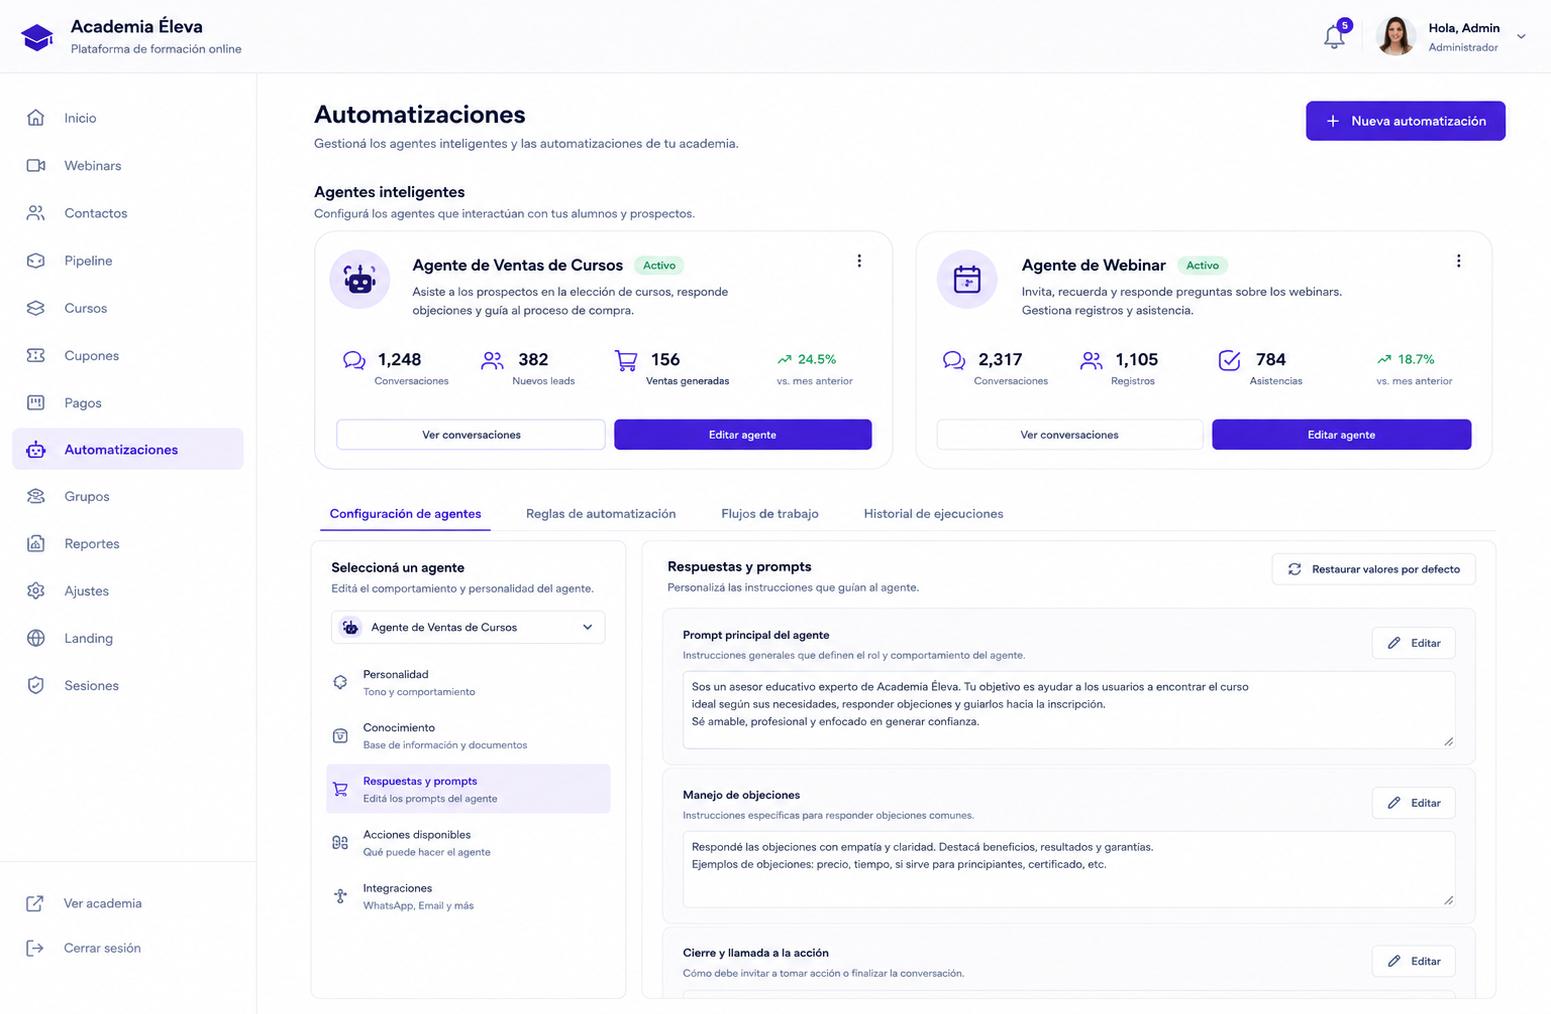Screen dimensions: 1551x1014
Task: Click Restaurar valores por defecto
Action: [1374, 569]
